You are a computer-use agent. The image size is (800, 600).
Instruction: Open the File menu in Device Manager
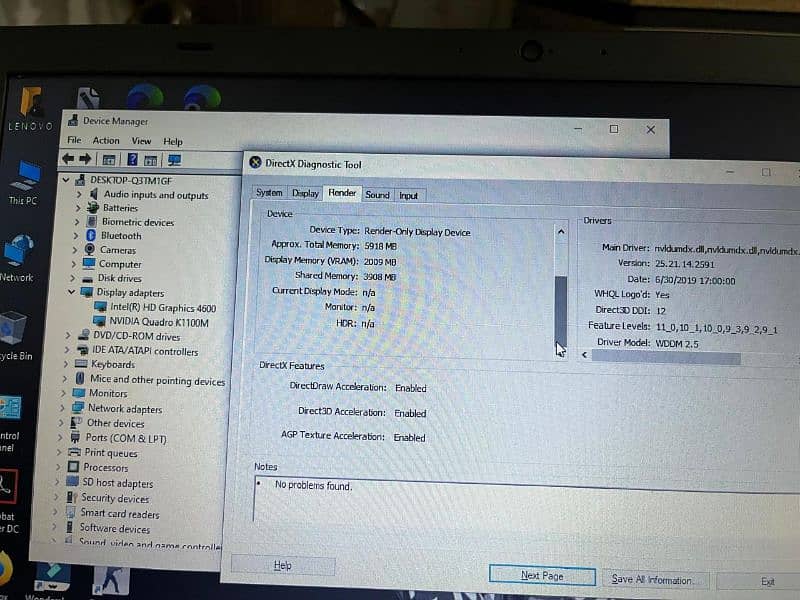pos(74,140)
